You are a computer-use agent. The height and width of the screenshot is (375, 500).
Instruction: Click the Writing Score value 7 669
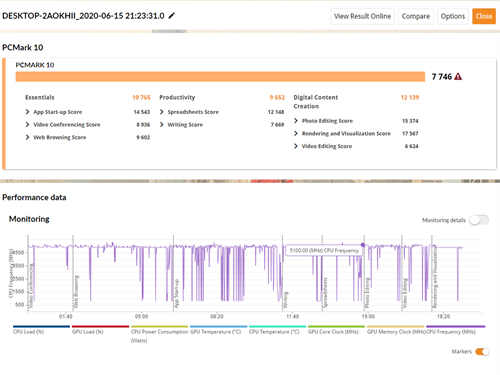click(x=277, y=125)
